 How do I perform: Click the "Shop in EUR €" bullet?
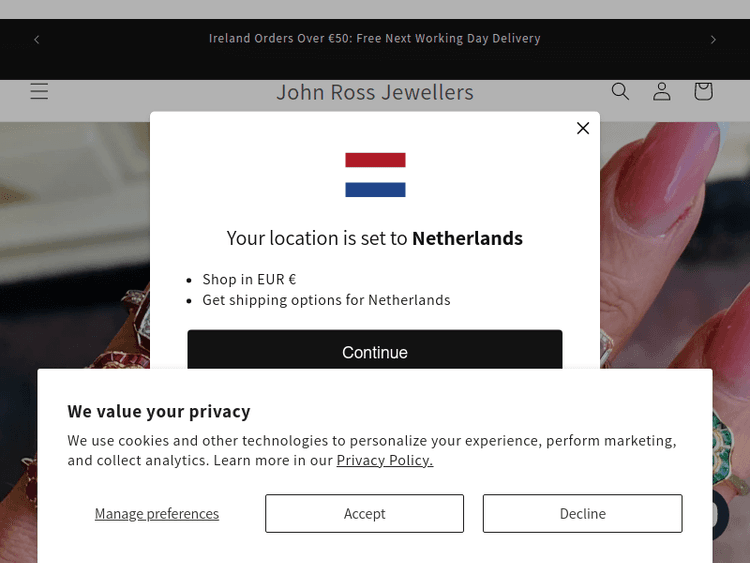pyautogui.click(x=249, y=280)
